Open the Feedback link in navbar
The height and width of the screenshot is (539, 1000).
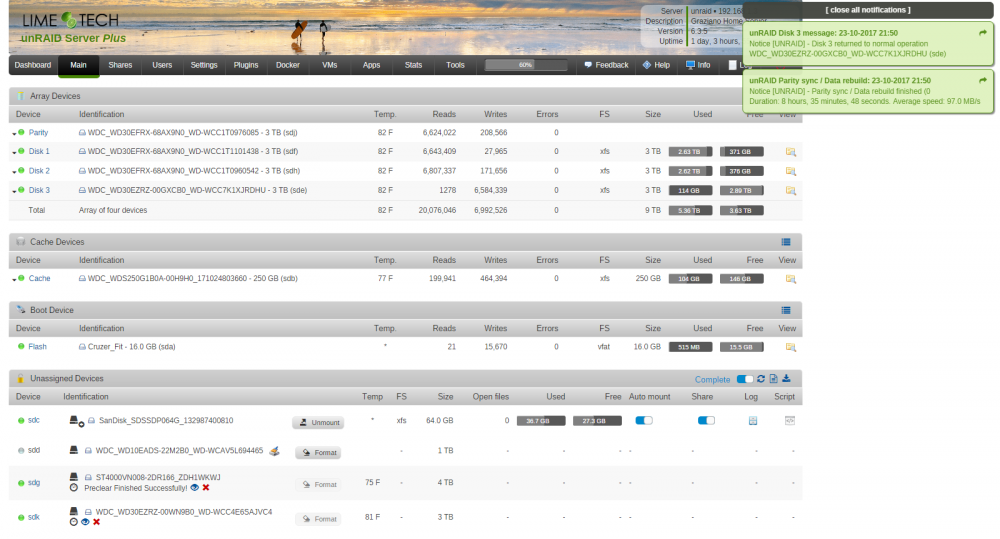[x=607, y=65]
